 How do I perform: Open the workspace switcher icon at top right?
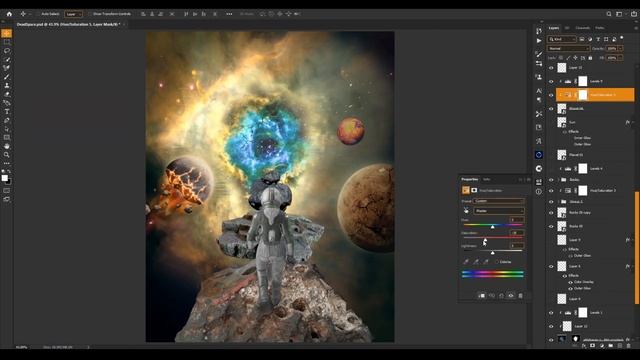(619, 14)
